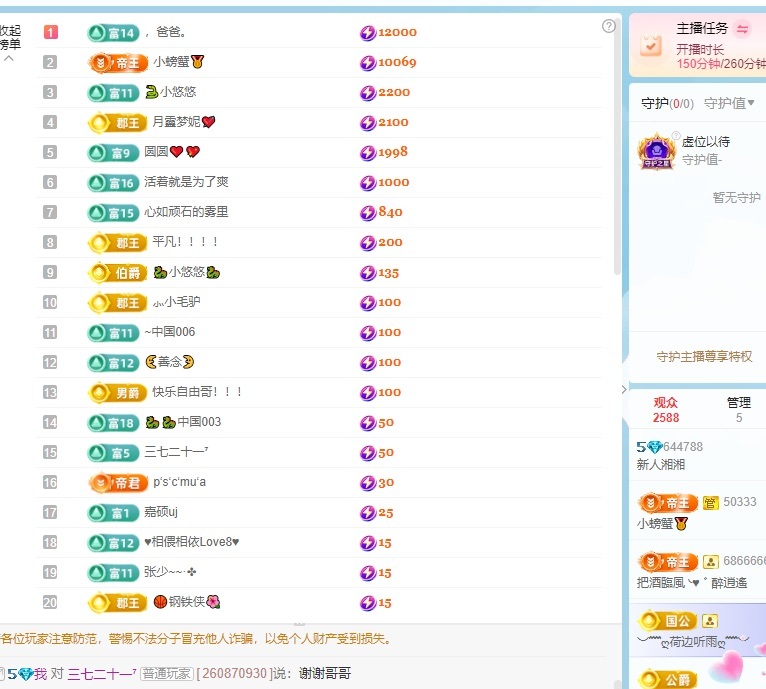
Task: Click 帝王 badge next to 小螃蟹 in ranking
Action: point(118,63)
